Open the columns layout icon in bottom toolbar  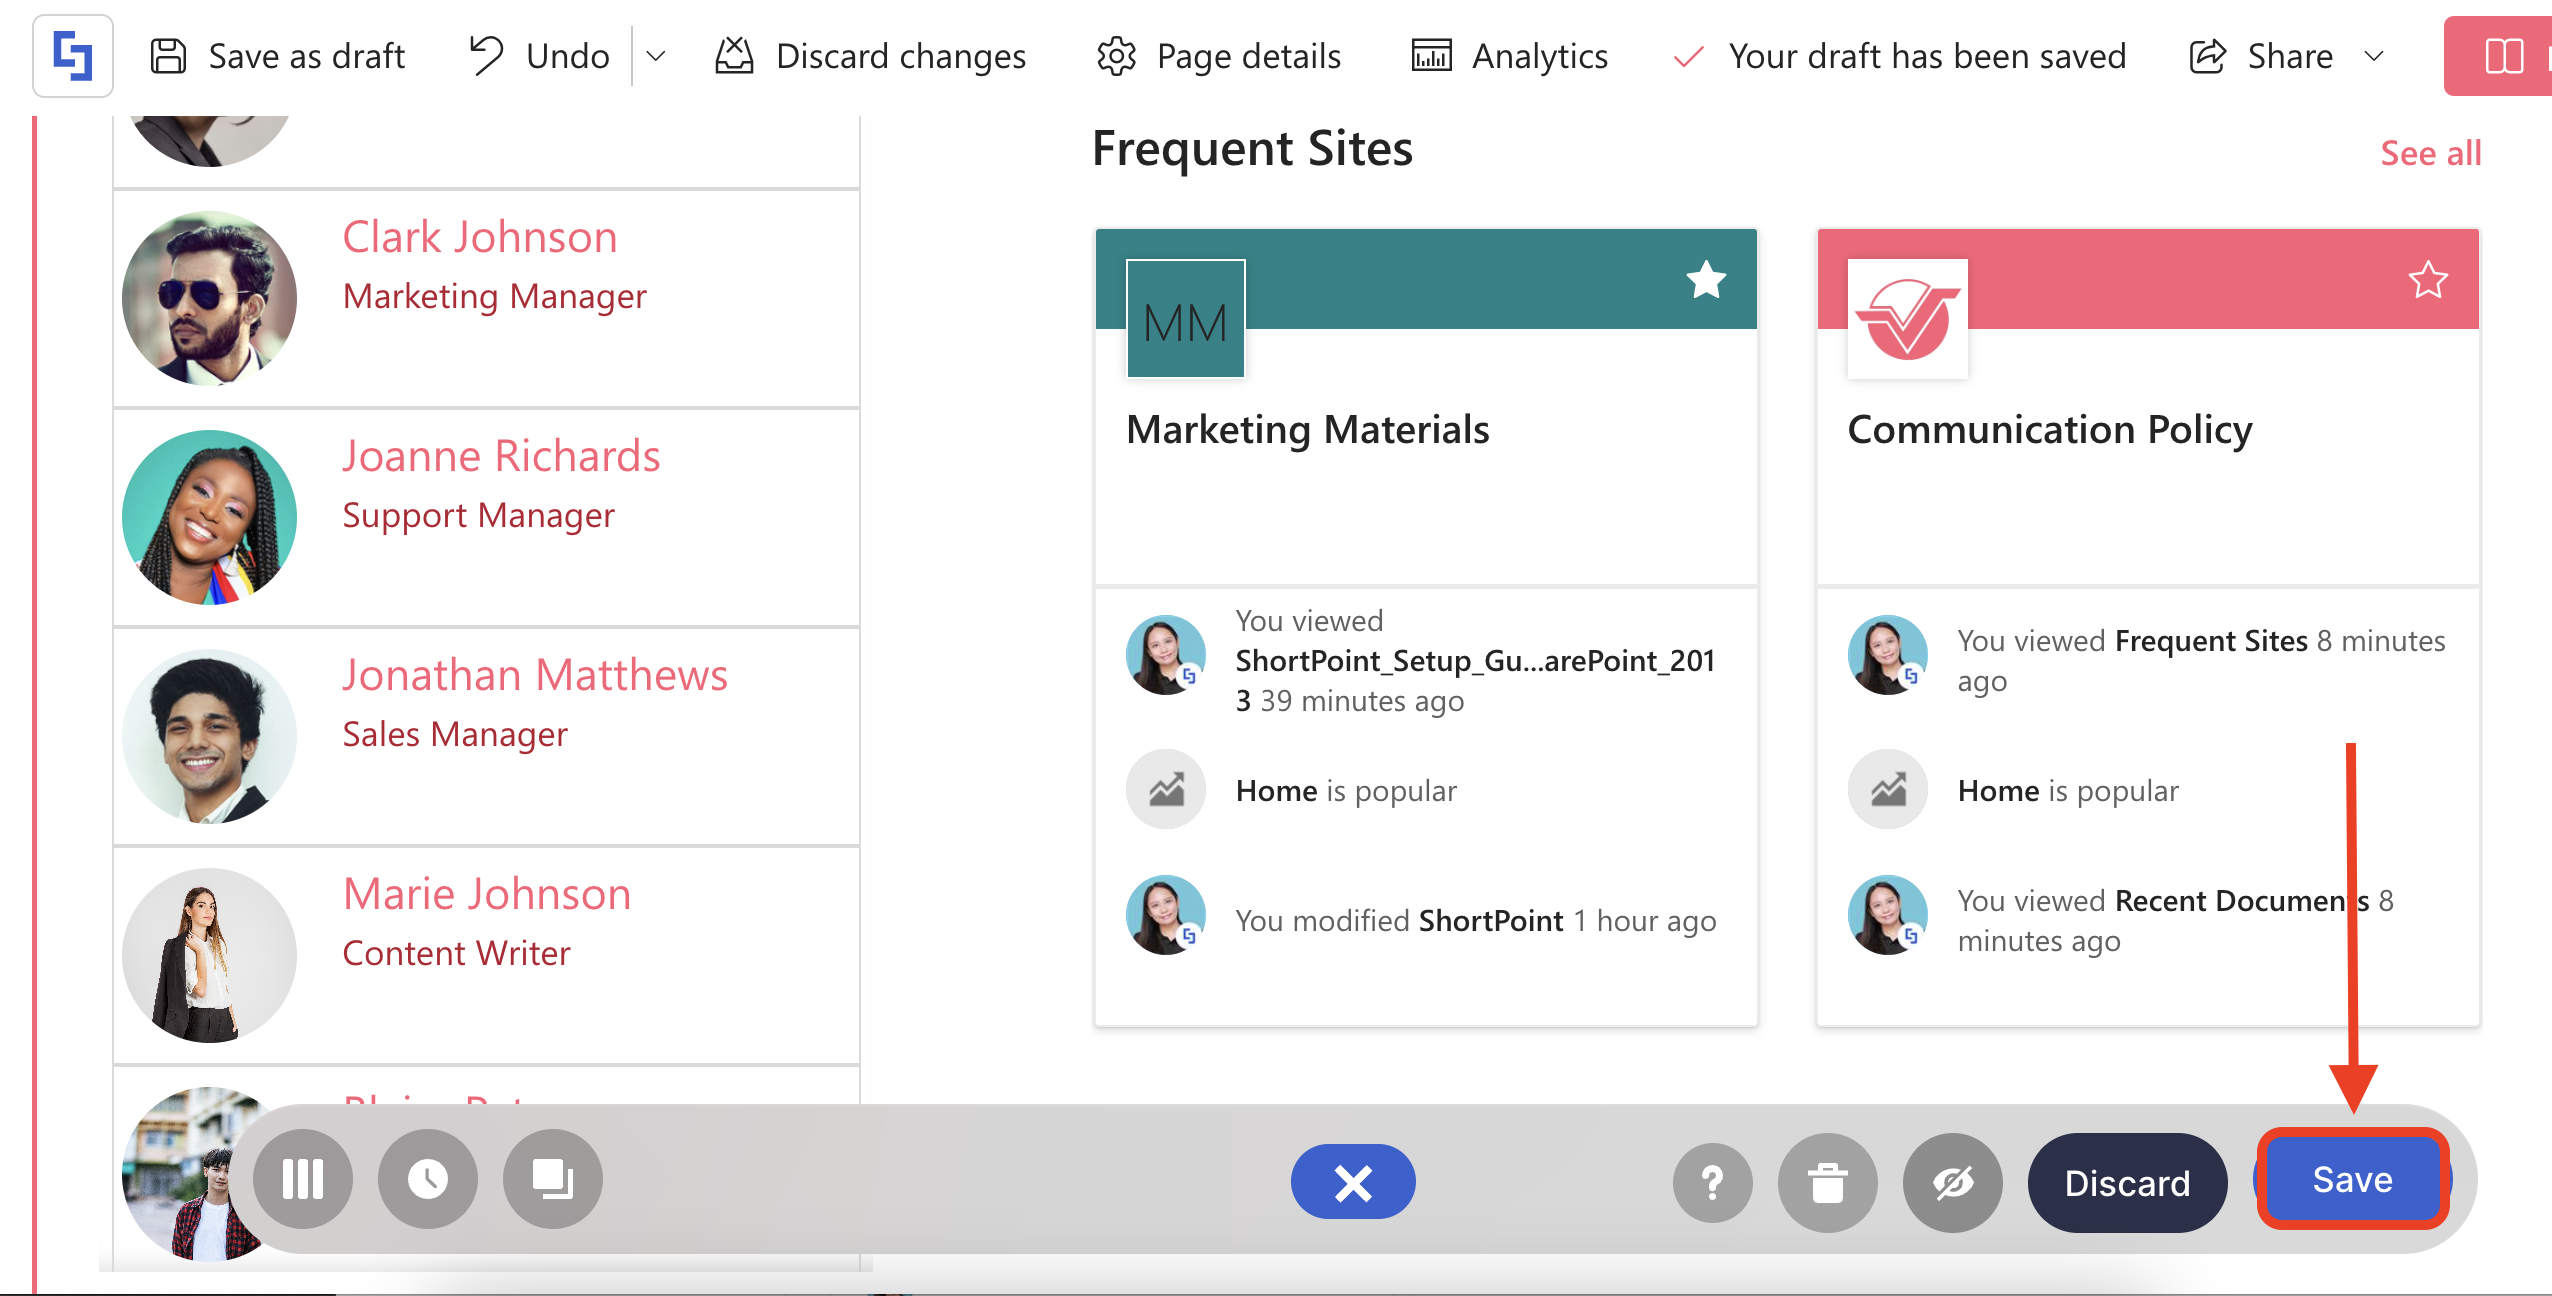pyautogui.click(x=303, y=1180)
